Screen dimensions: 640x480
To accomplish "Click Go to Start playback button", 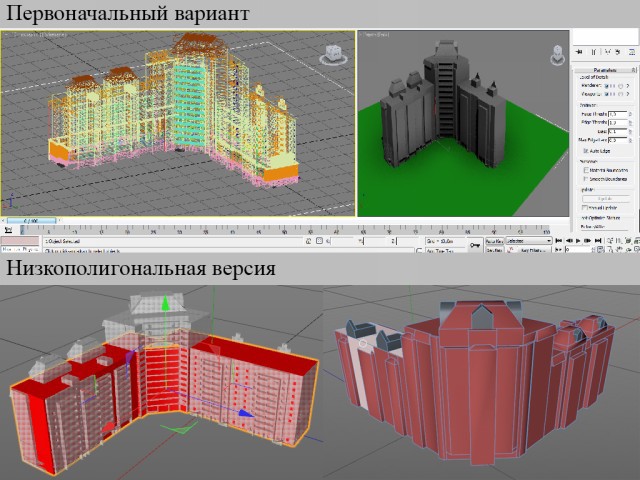I will (x=559, y=241).
